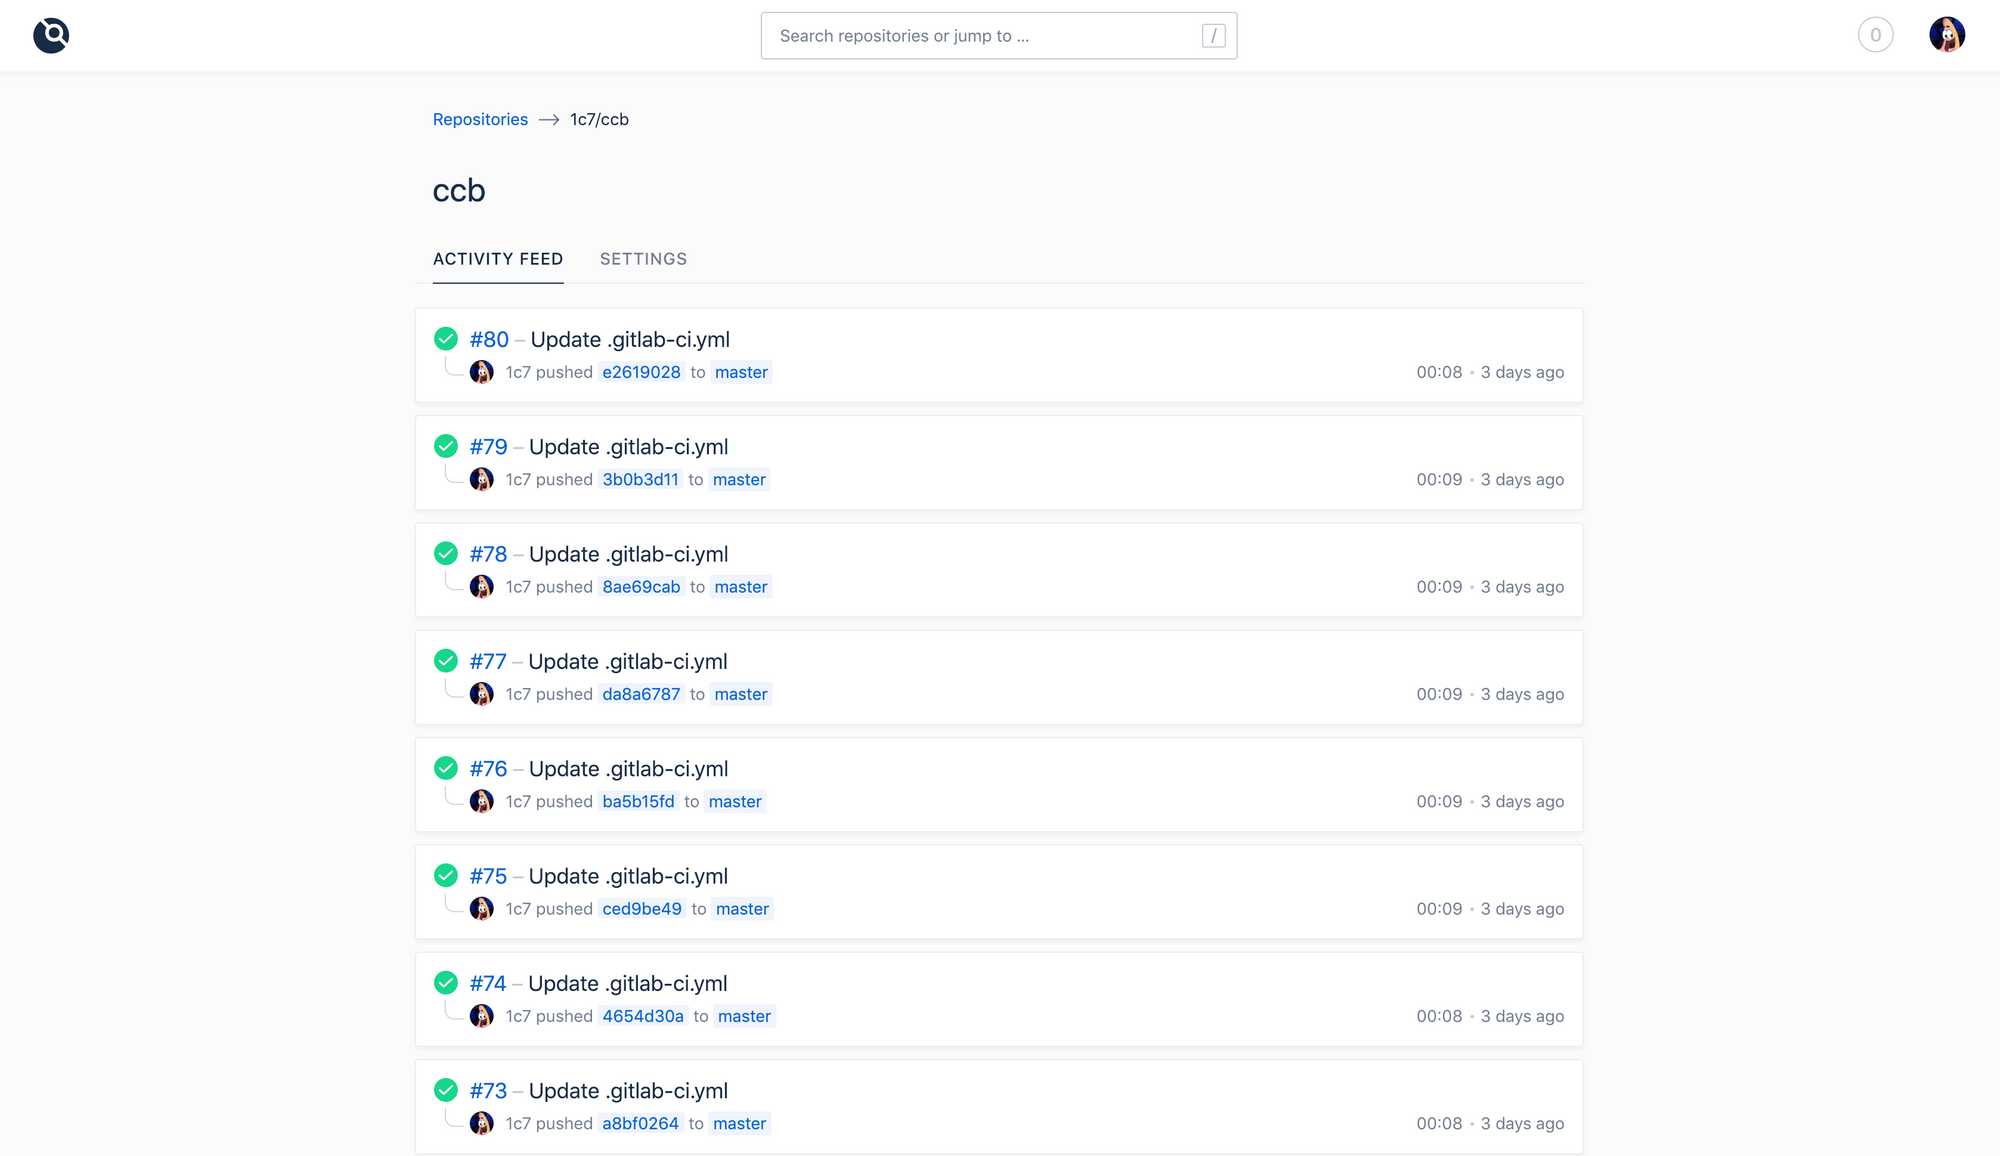Click the author avatar in build #75 row
This screenshot has height=1156, width=2000.
(x=482, y=908)
